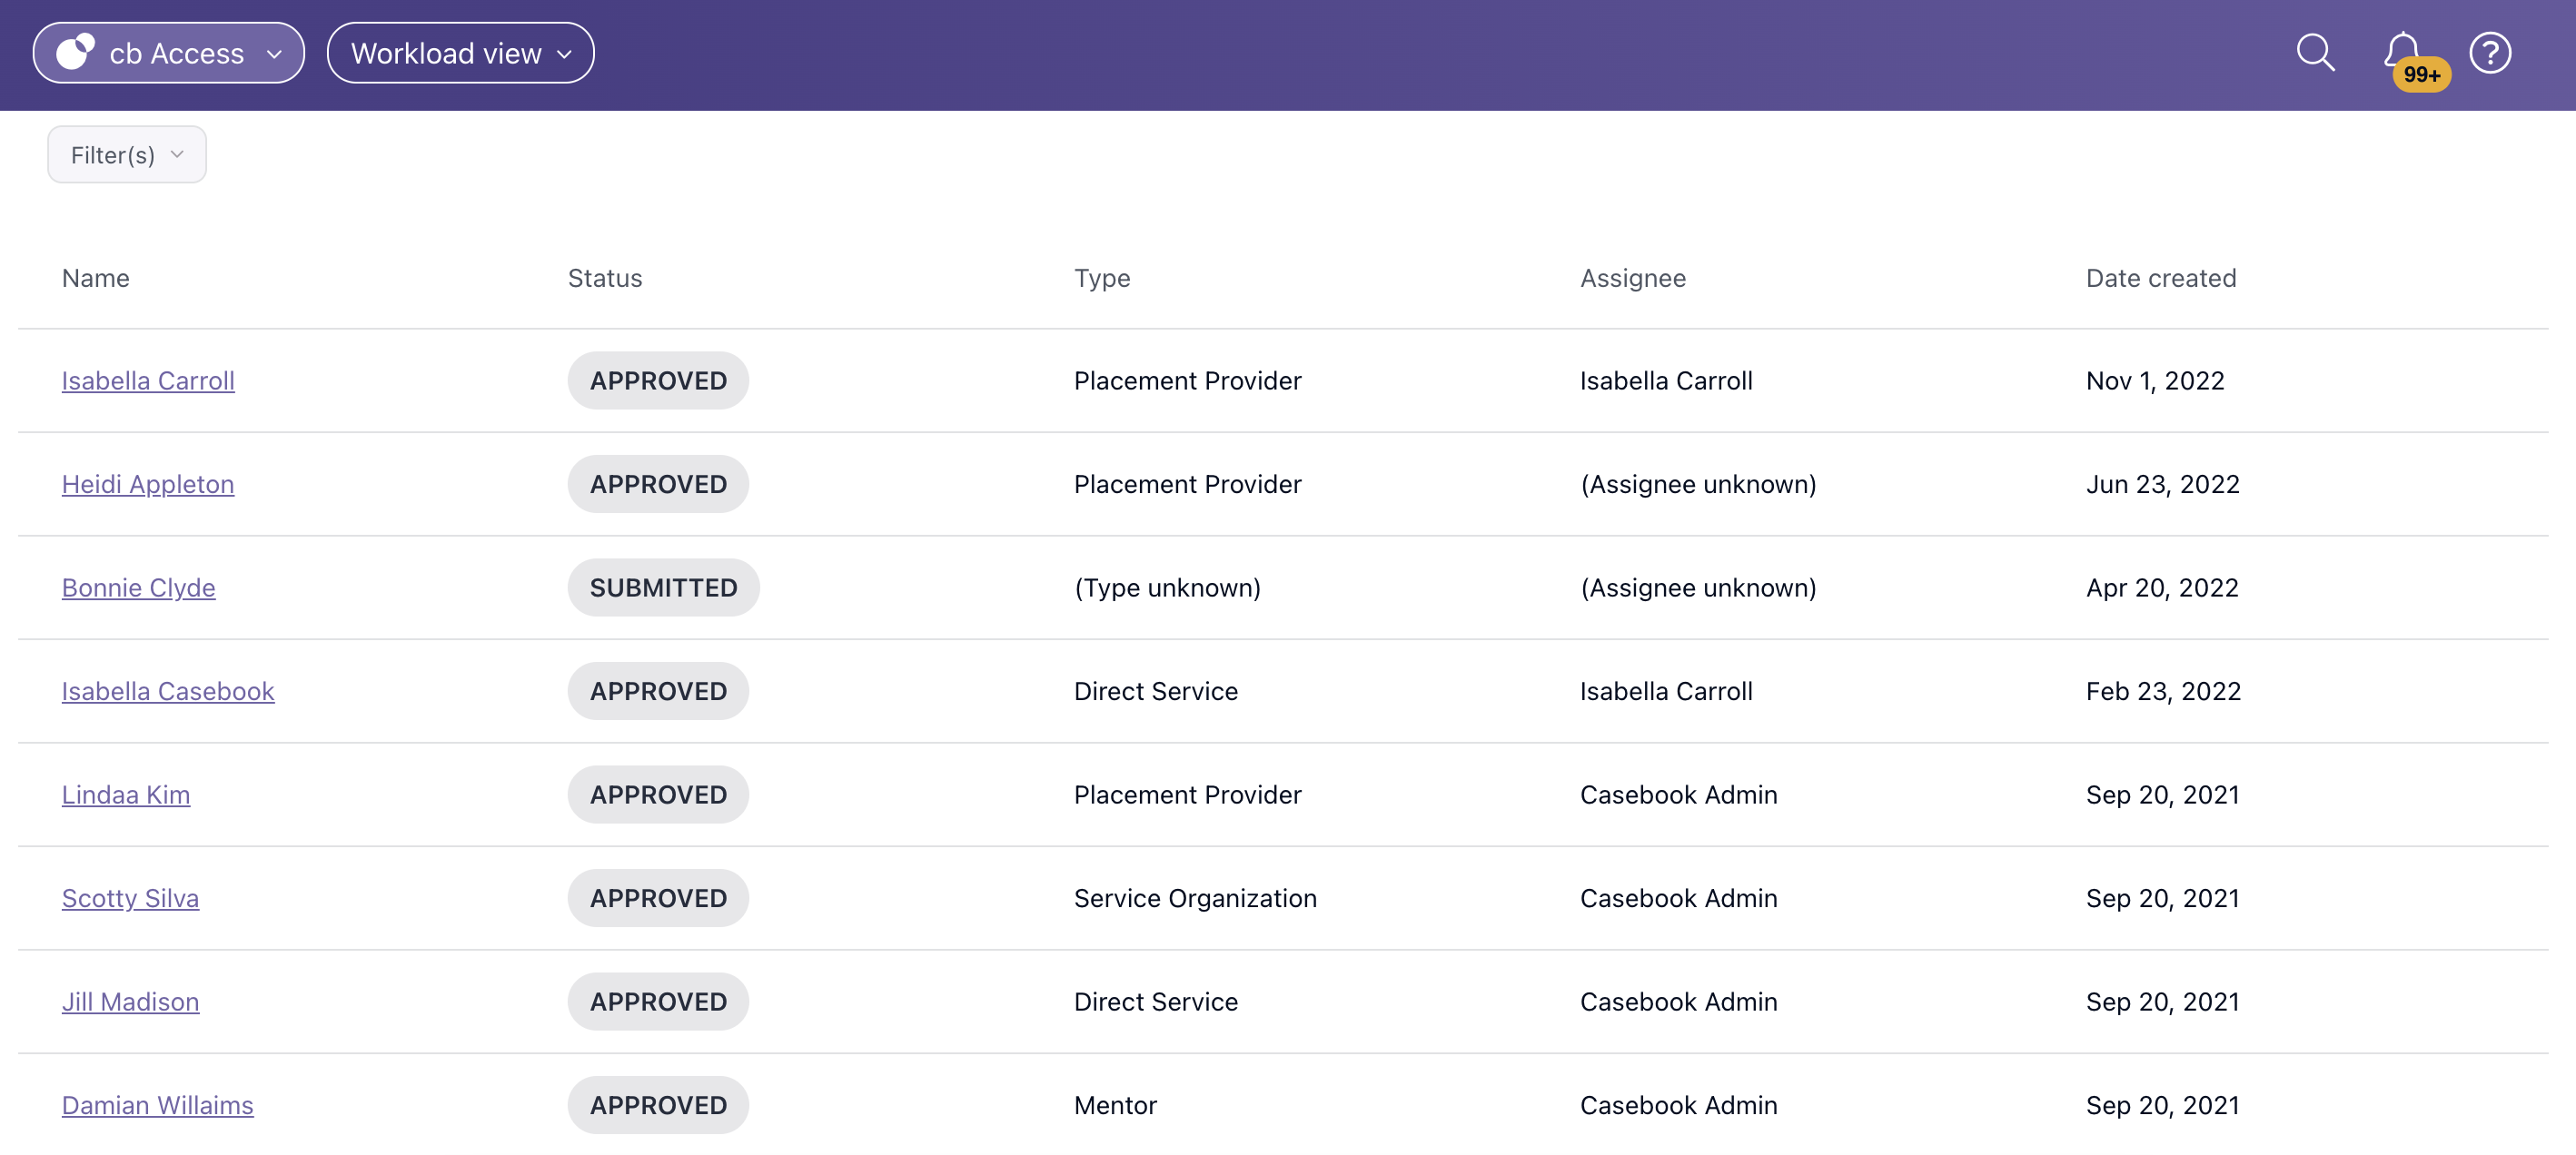Click the (Type unknown) cell

click(x=1167, y=588)
